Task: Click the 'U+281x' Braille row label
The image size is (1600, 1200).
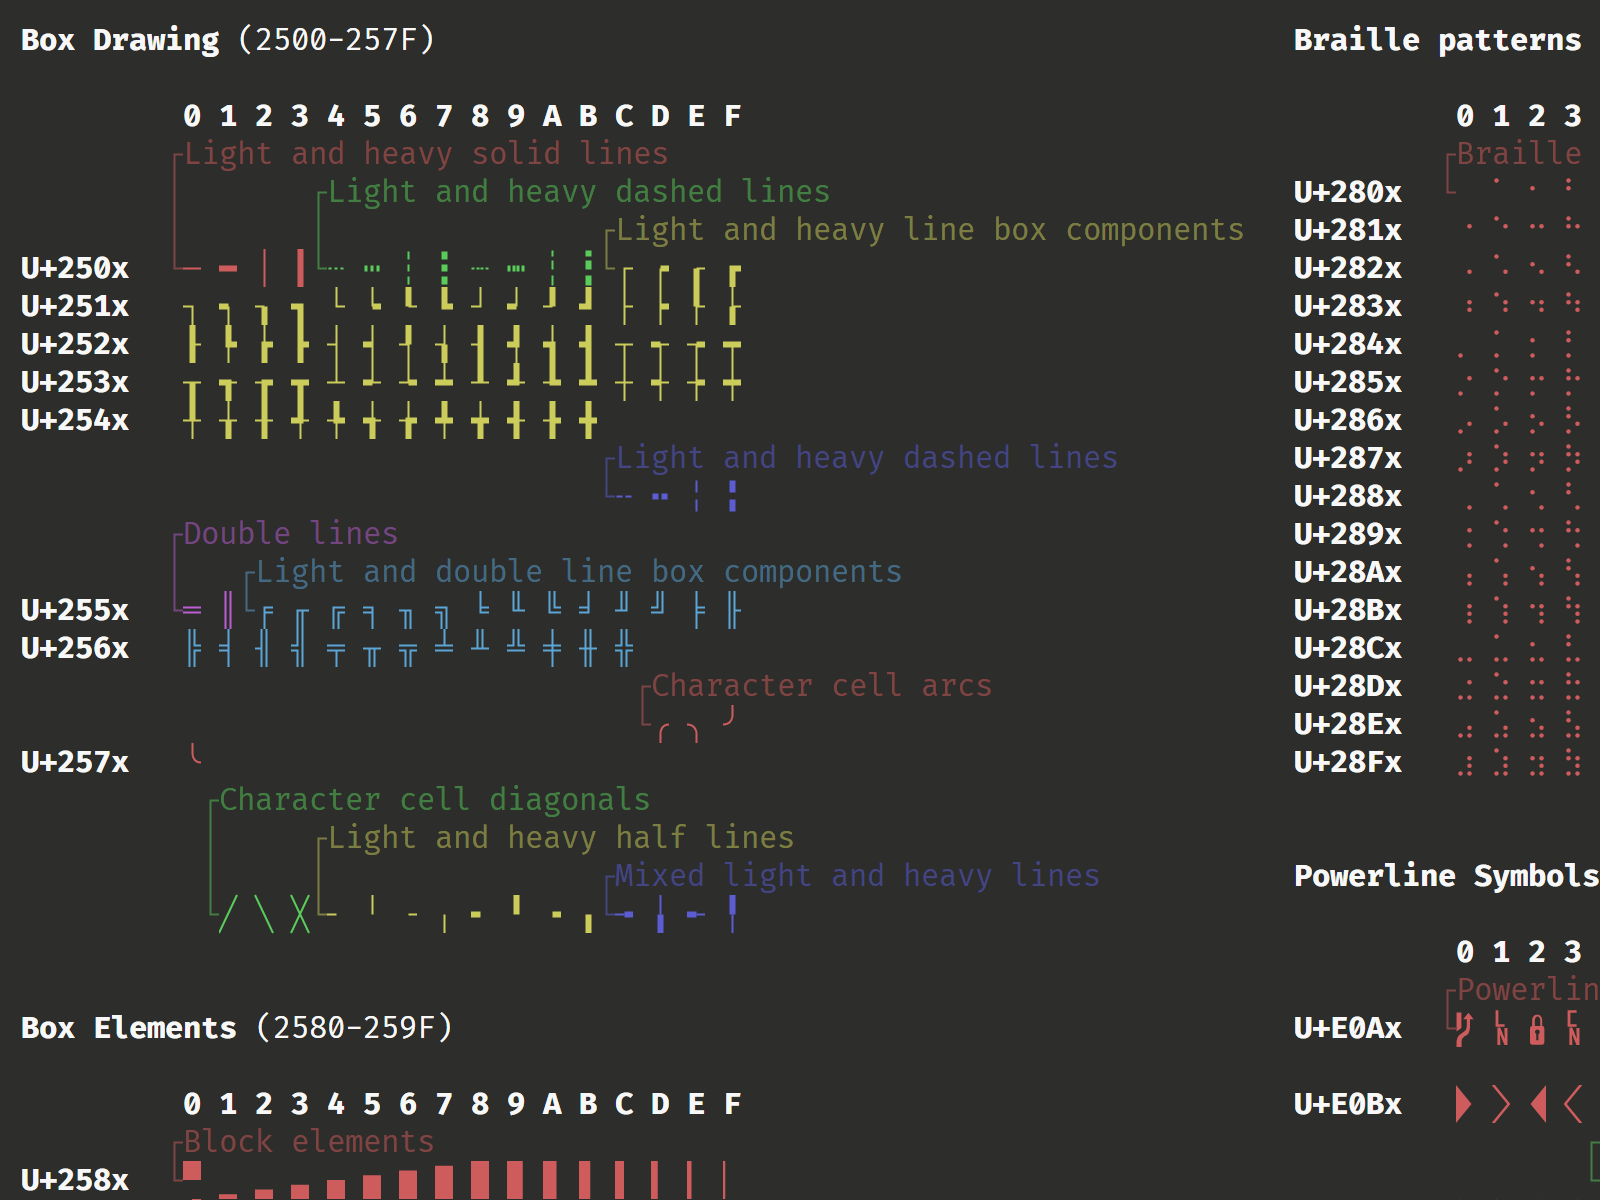Action: [x=1348, y=230]
